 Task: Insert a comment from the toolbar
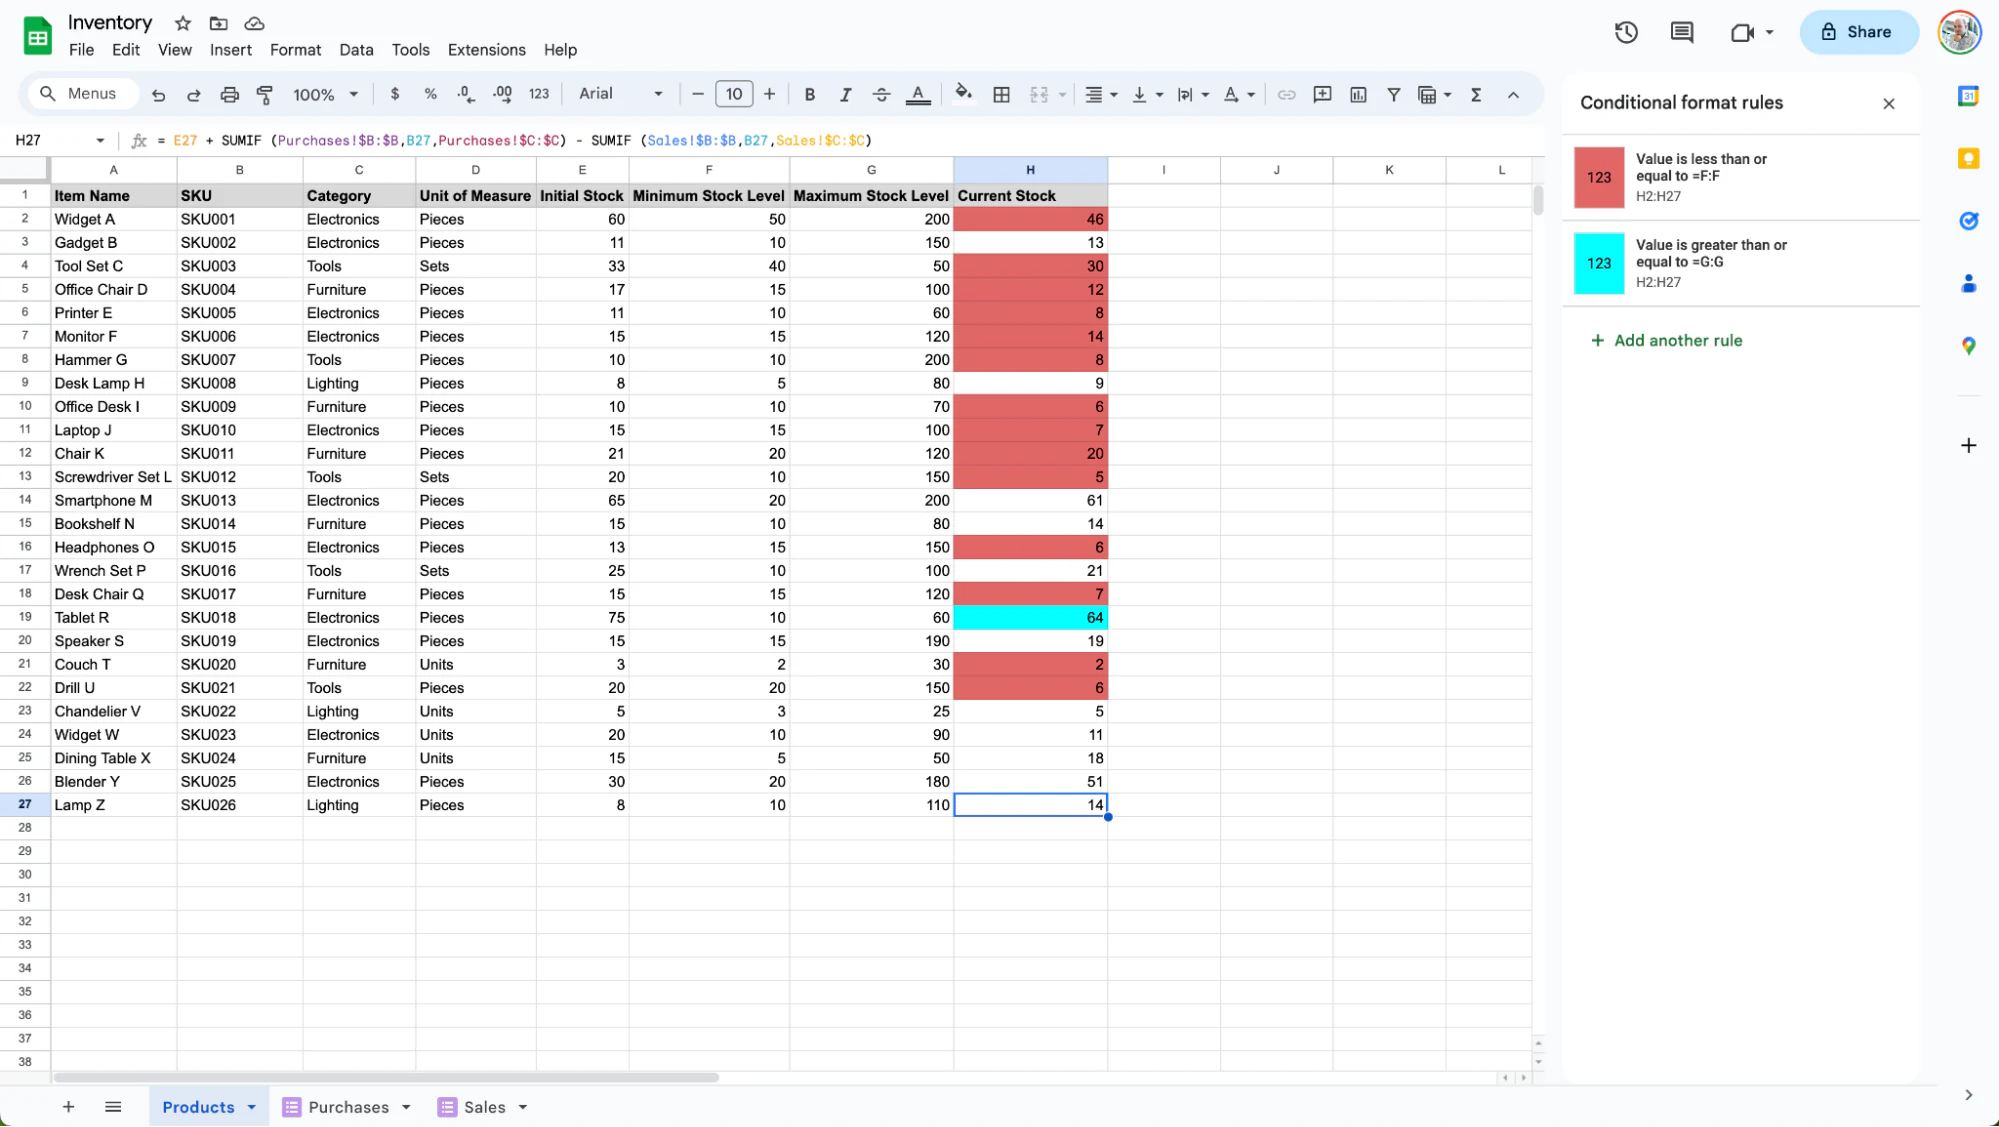(1322, 94)
